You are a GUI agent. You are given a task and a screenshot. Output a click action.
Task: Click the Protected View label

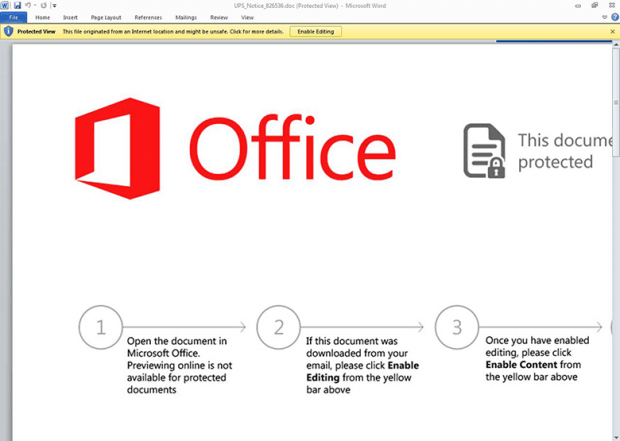tap(36, 32)
